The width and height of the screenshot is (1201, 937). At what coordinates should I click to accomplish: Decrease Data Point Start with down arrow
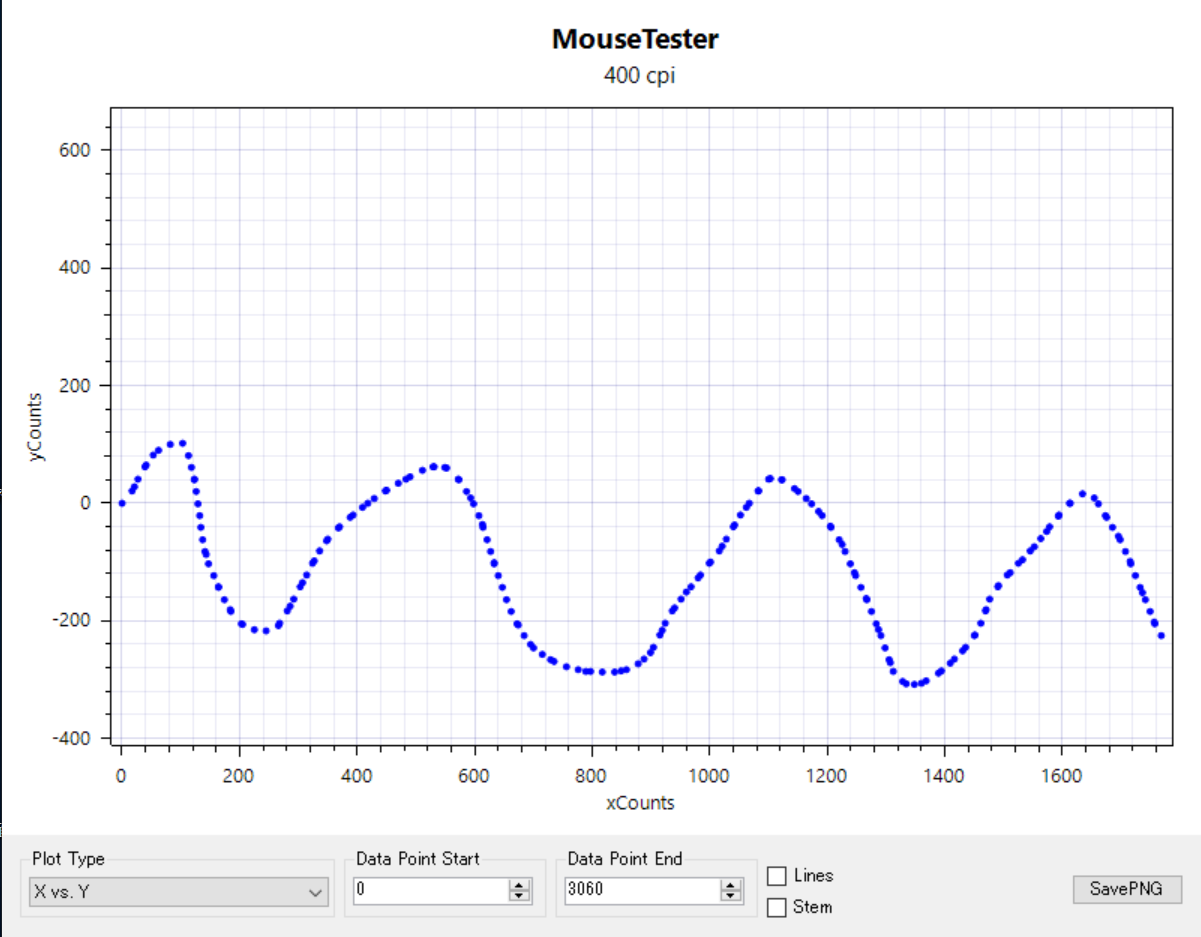tap(520, 896)
